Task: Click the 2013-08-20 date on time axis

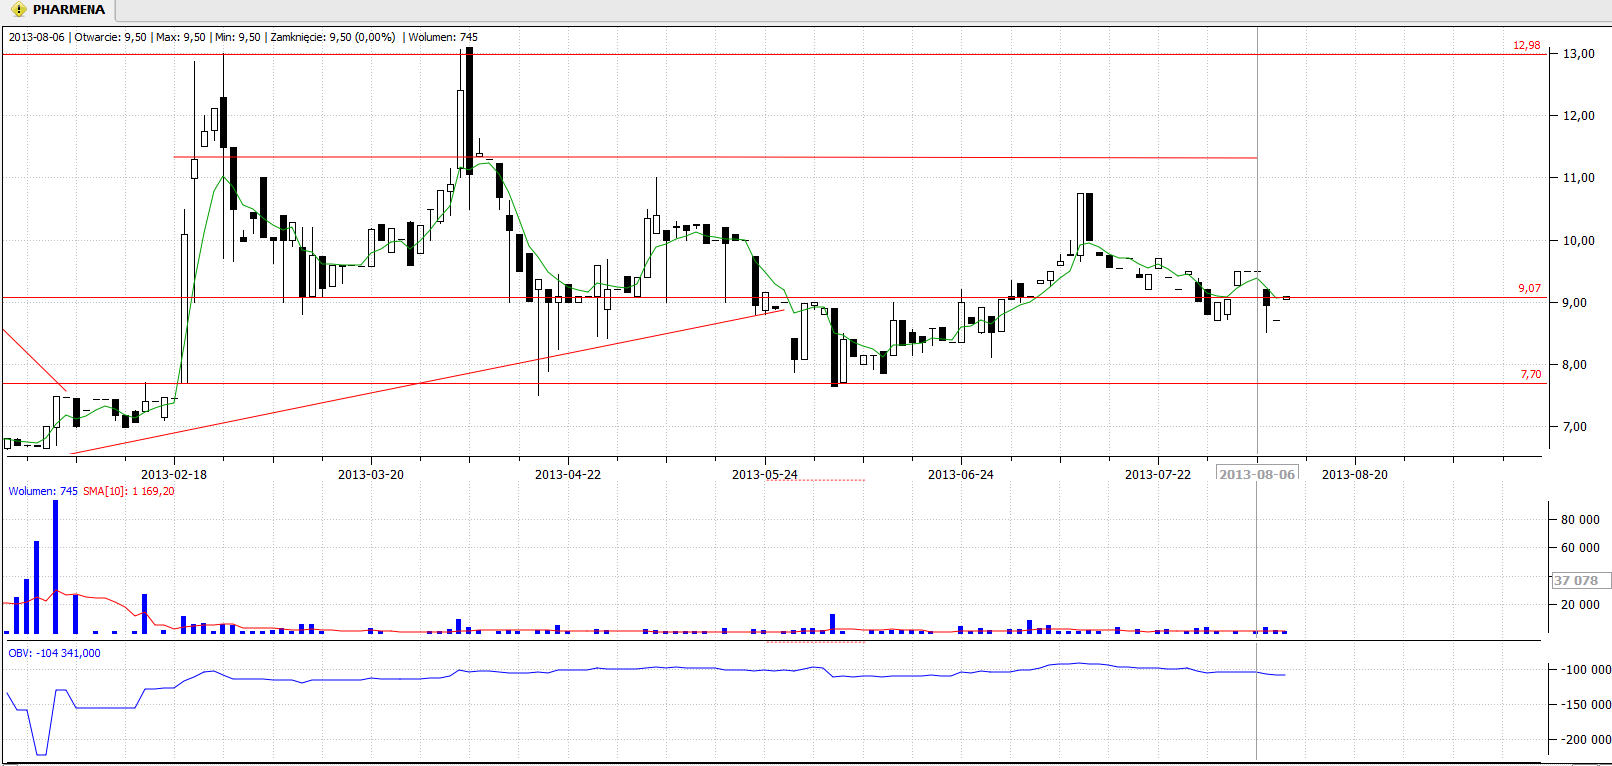Action: click(1355, 475)
